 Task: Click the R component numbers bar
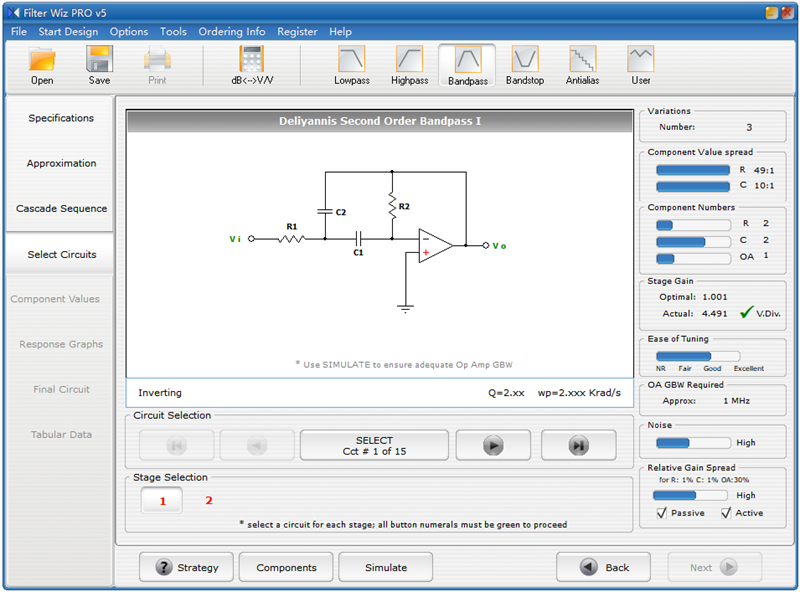693,225
